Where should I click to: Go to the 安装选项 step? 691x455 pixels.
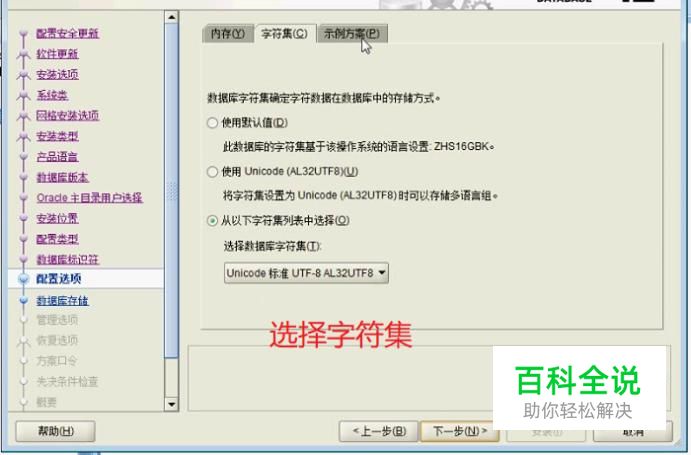(57, 75)
